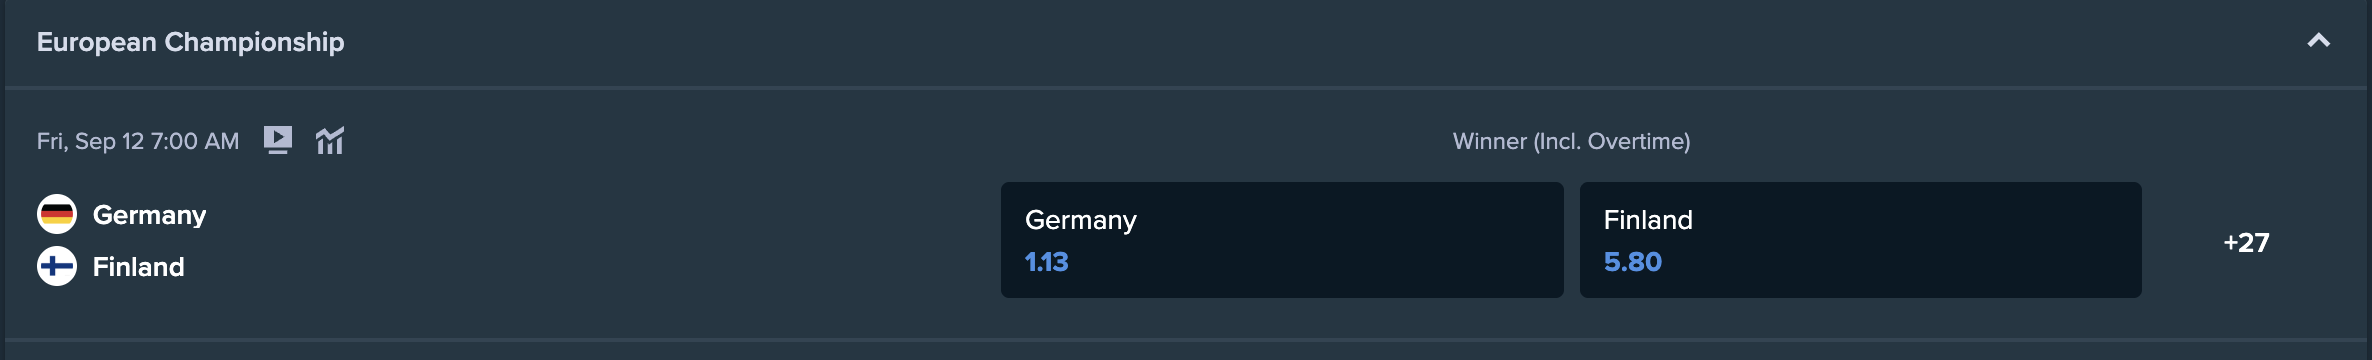Image resolution: width=2372 pixels, height=360 pixels.
Task: Expand the +27 additional markets
Action: [2246, 242]
